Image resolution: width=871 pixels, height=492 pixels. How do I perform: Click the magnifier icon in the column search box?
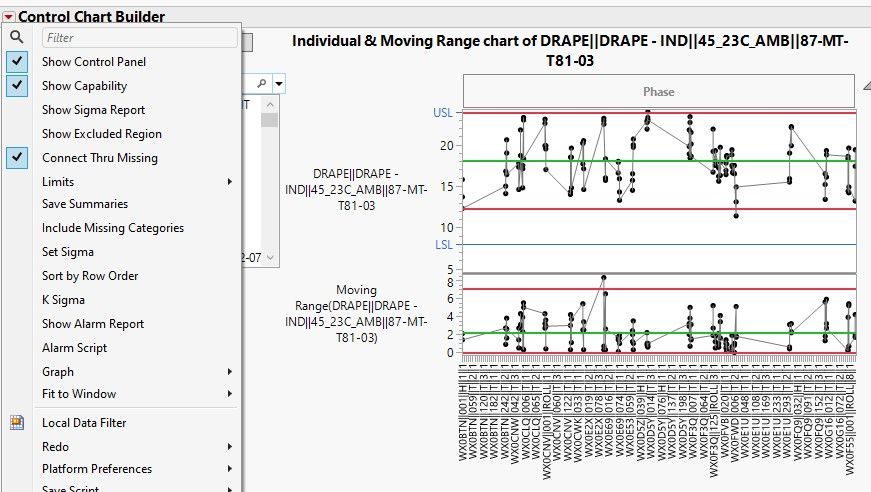coord(262,84)
